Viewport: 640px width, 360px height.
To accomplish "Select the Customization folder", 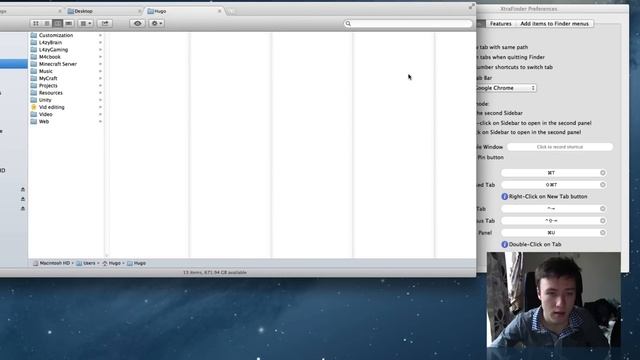I will coord(56,35).
